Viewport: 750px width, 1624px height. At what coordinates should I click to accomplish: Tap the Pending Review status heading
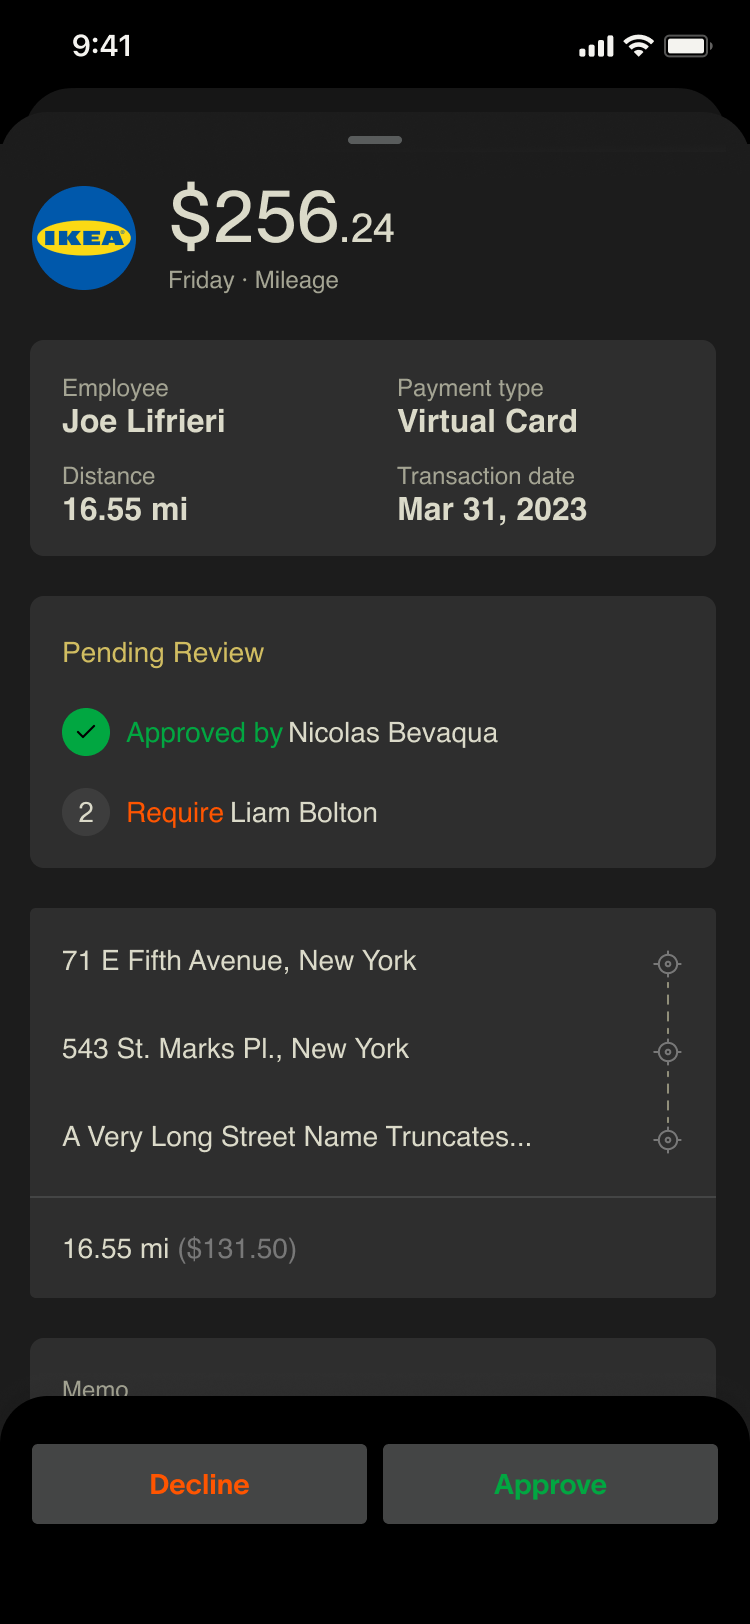coord(163,653)
